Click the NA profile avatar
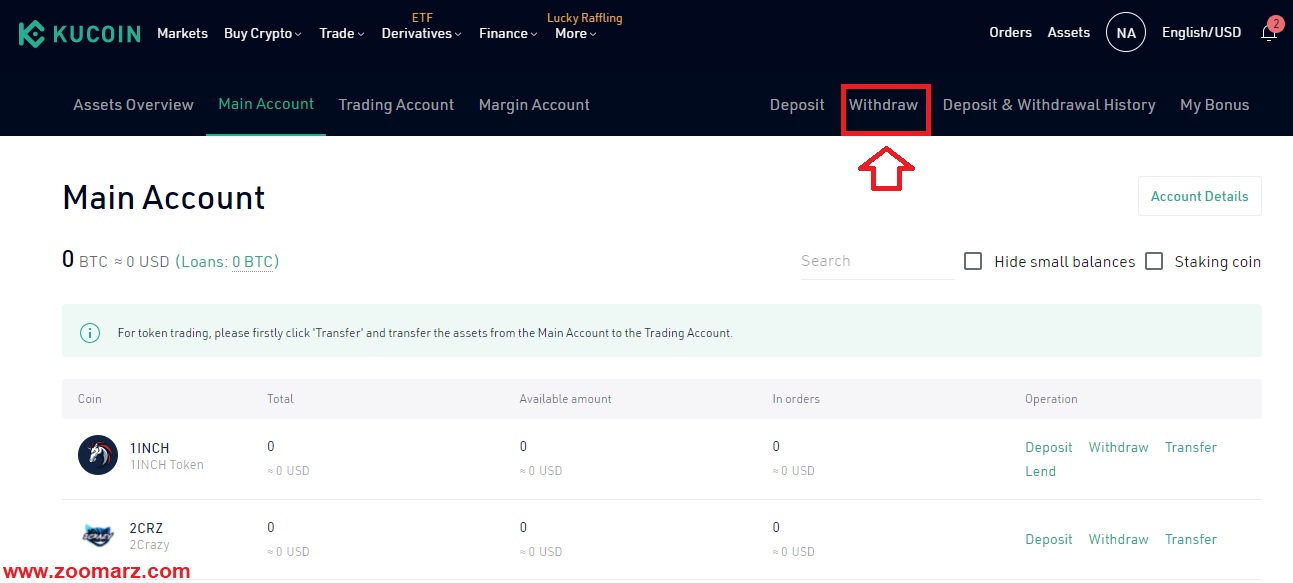 coord(1125,33)
